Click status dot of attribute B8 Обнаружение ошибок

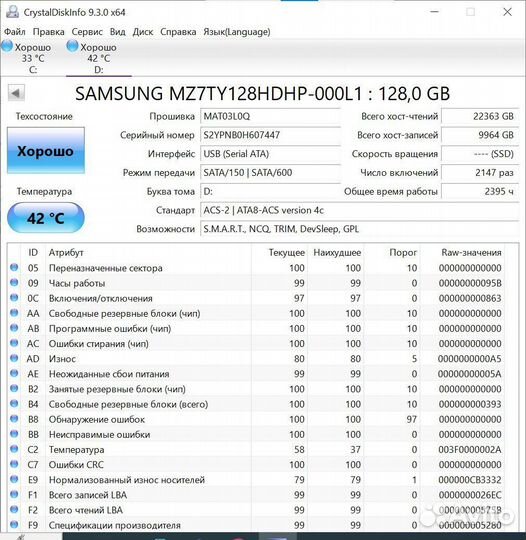point(14,419)
